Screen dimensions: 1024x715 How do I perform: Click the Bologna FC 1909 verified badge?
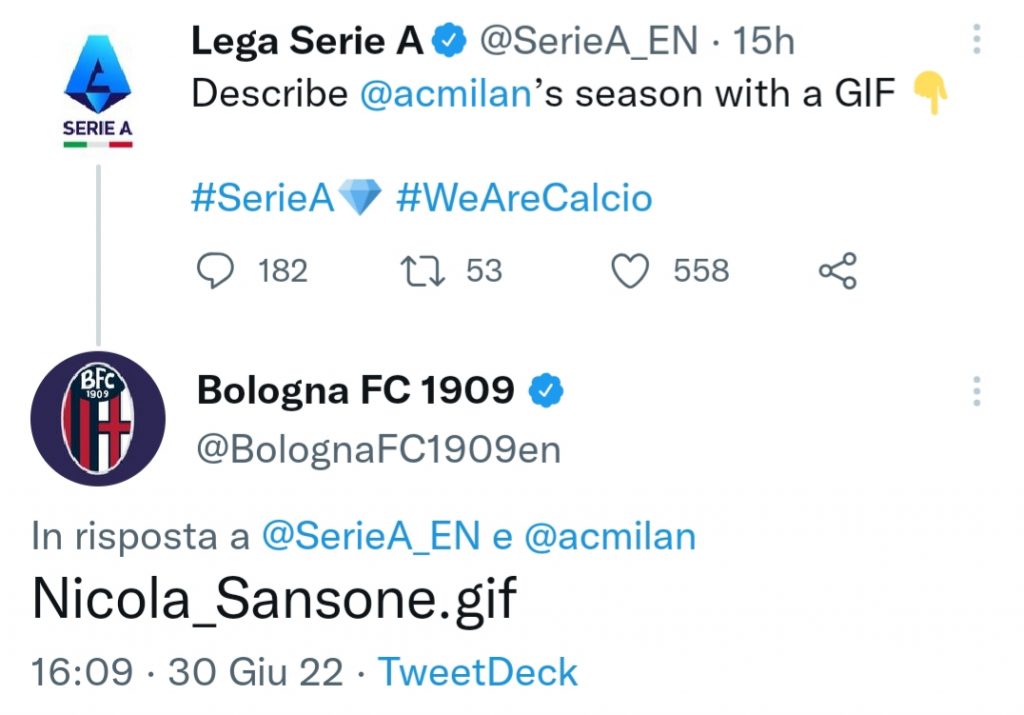pos(546,390)
